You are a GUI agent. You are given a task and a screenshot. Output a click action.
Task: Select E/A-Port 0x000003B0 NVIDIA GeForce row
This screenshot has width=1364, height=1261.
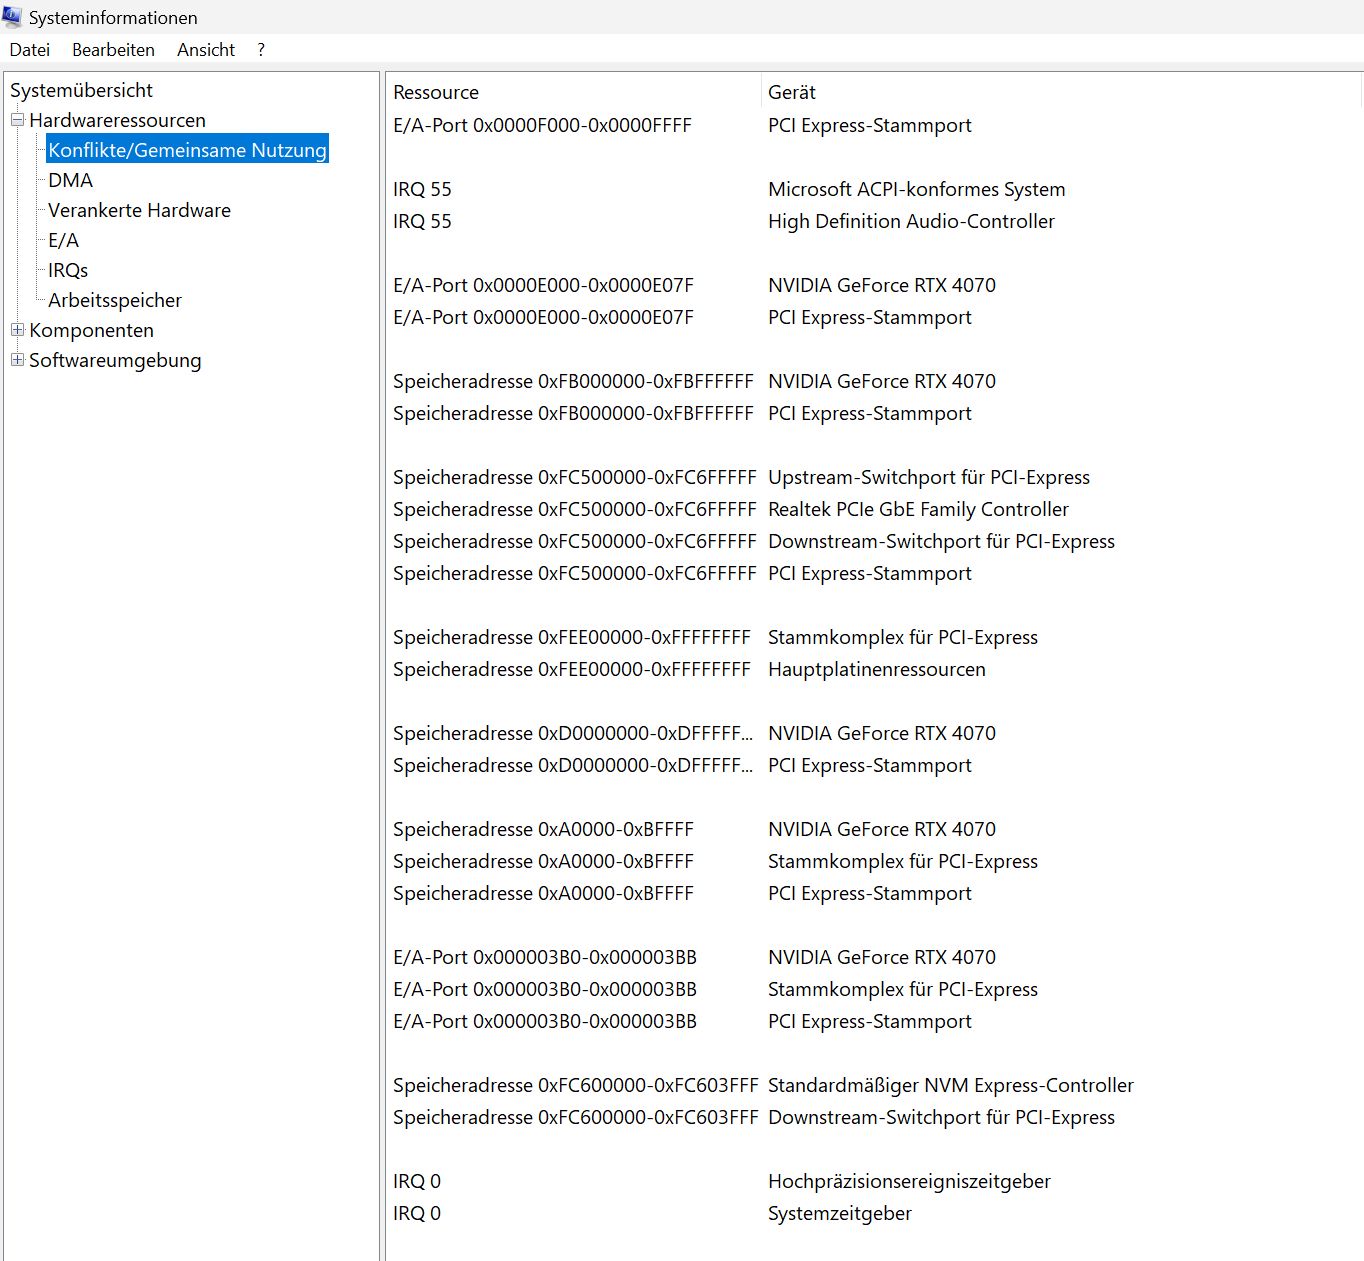pyautogui.click(x=875, y=957)
